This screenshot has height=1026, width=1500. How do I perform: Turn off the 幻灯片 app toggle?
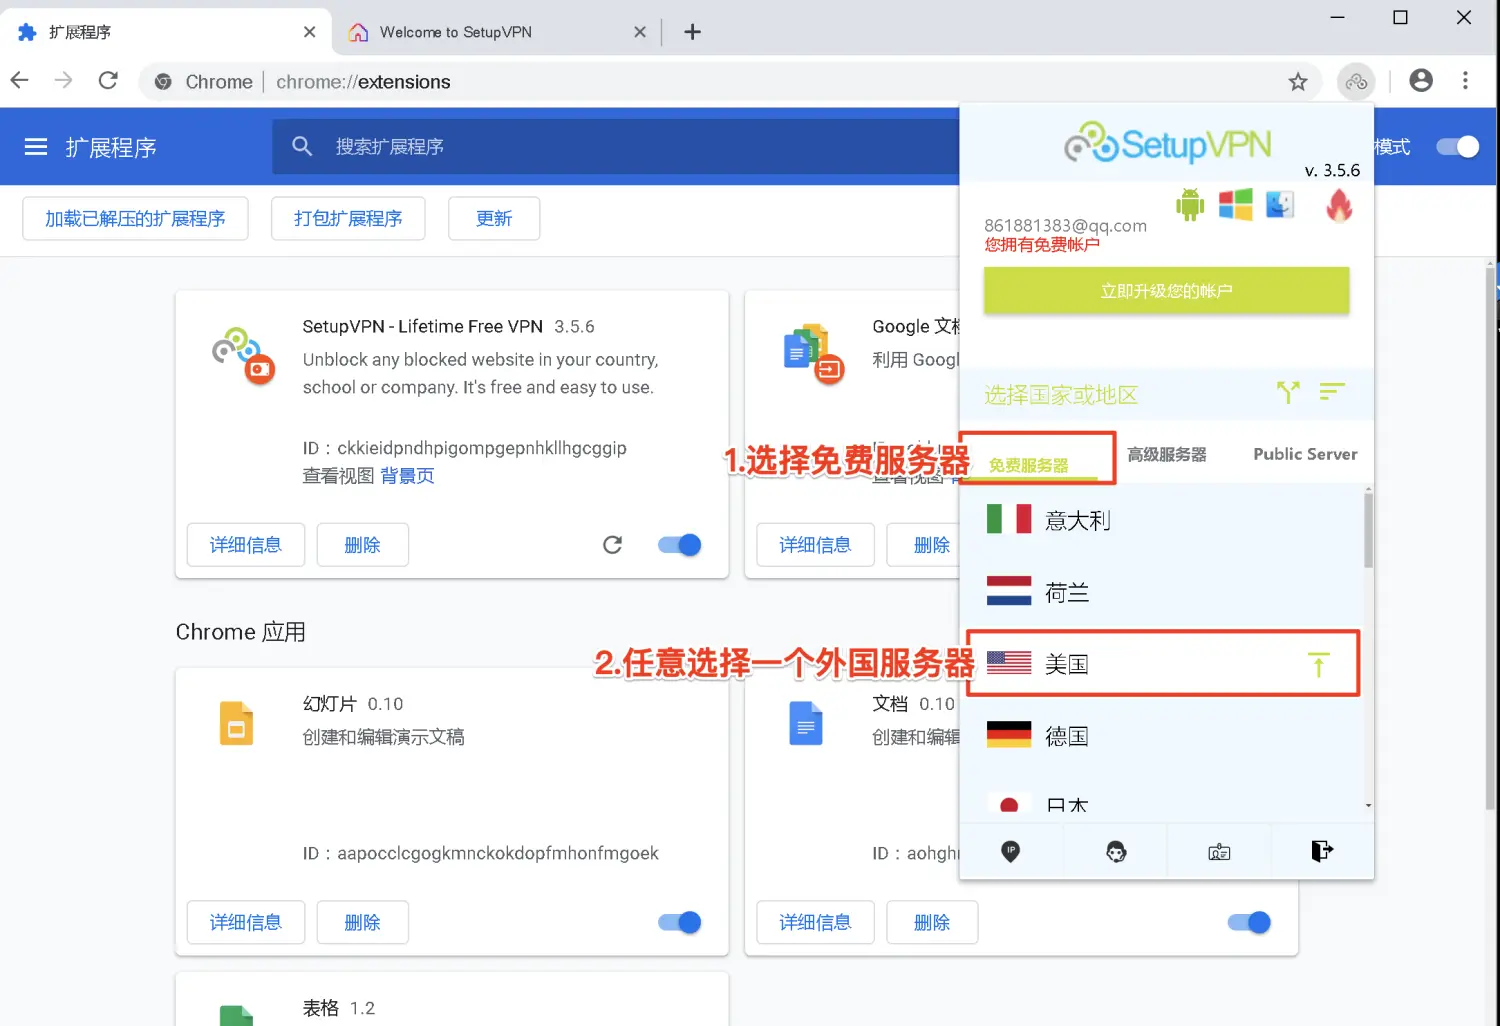coord(680,922)
